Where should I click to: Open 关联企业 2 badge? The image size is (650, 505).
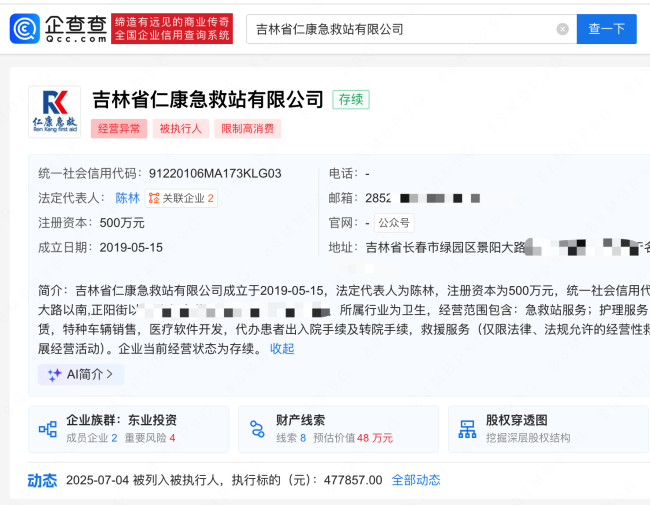pyautogui.click(x=181, y=198)
